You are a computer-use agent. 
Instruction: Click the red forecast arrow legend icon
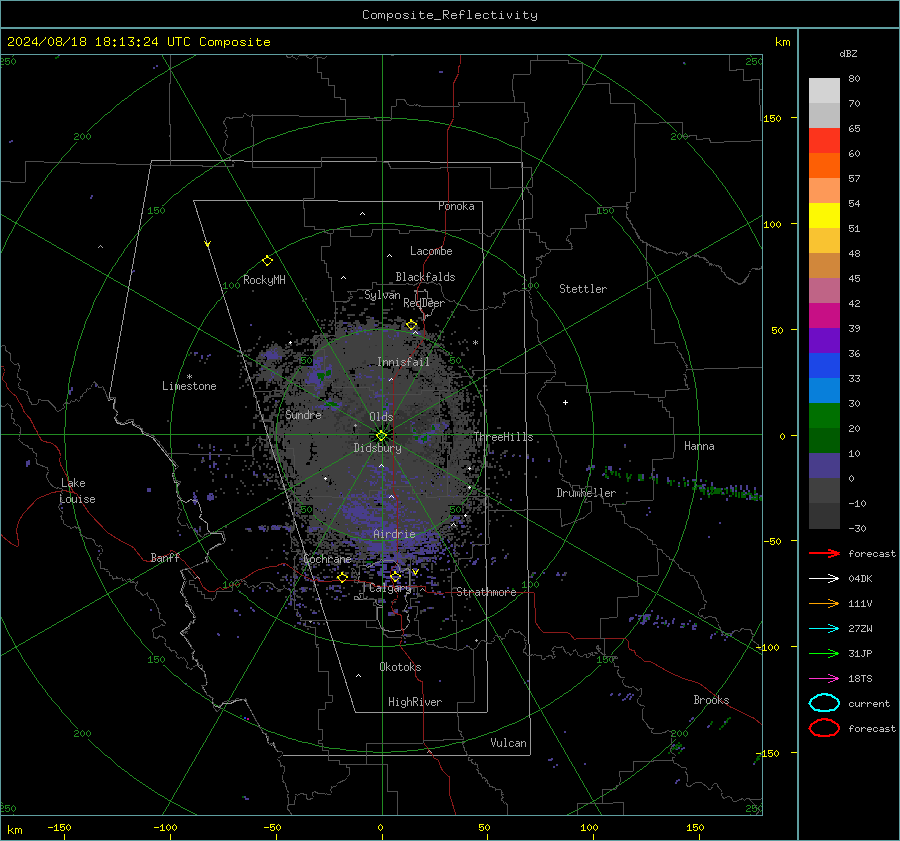pyautogui.click(x=824, y=553)
